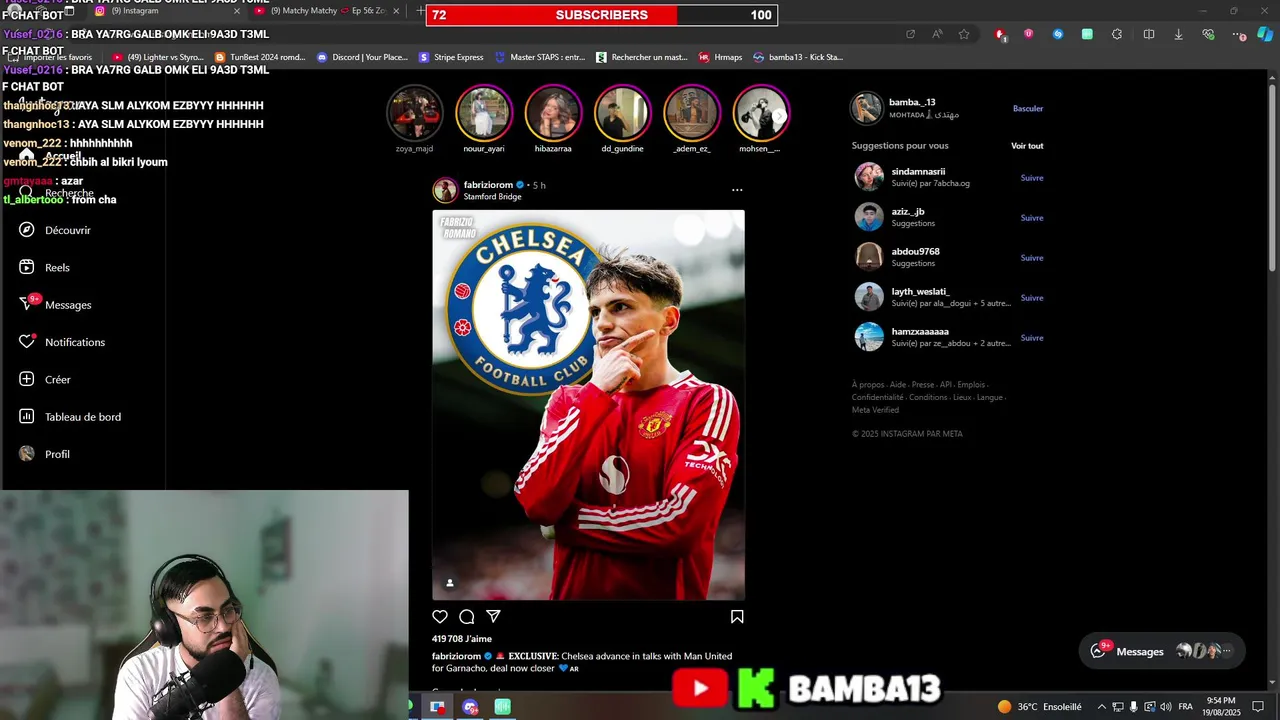Follow hamzxaaaaaa with Suivre
The height and width of the screenshot is (720, 1280).
pyautogui.click(x=1032, y=338)
